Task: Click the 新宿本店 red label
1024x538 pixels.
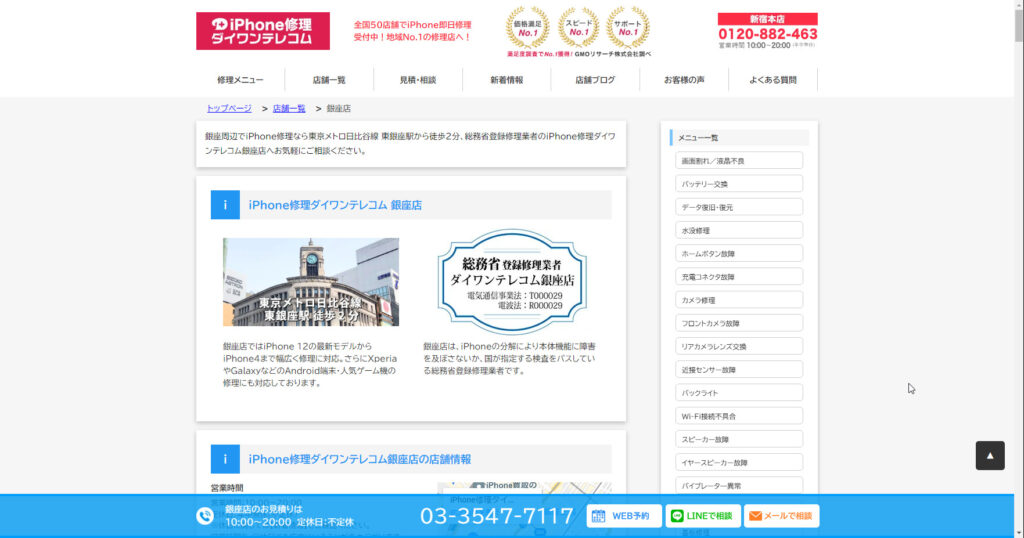Action: pos(767,19)
